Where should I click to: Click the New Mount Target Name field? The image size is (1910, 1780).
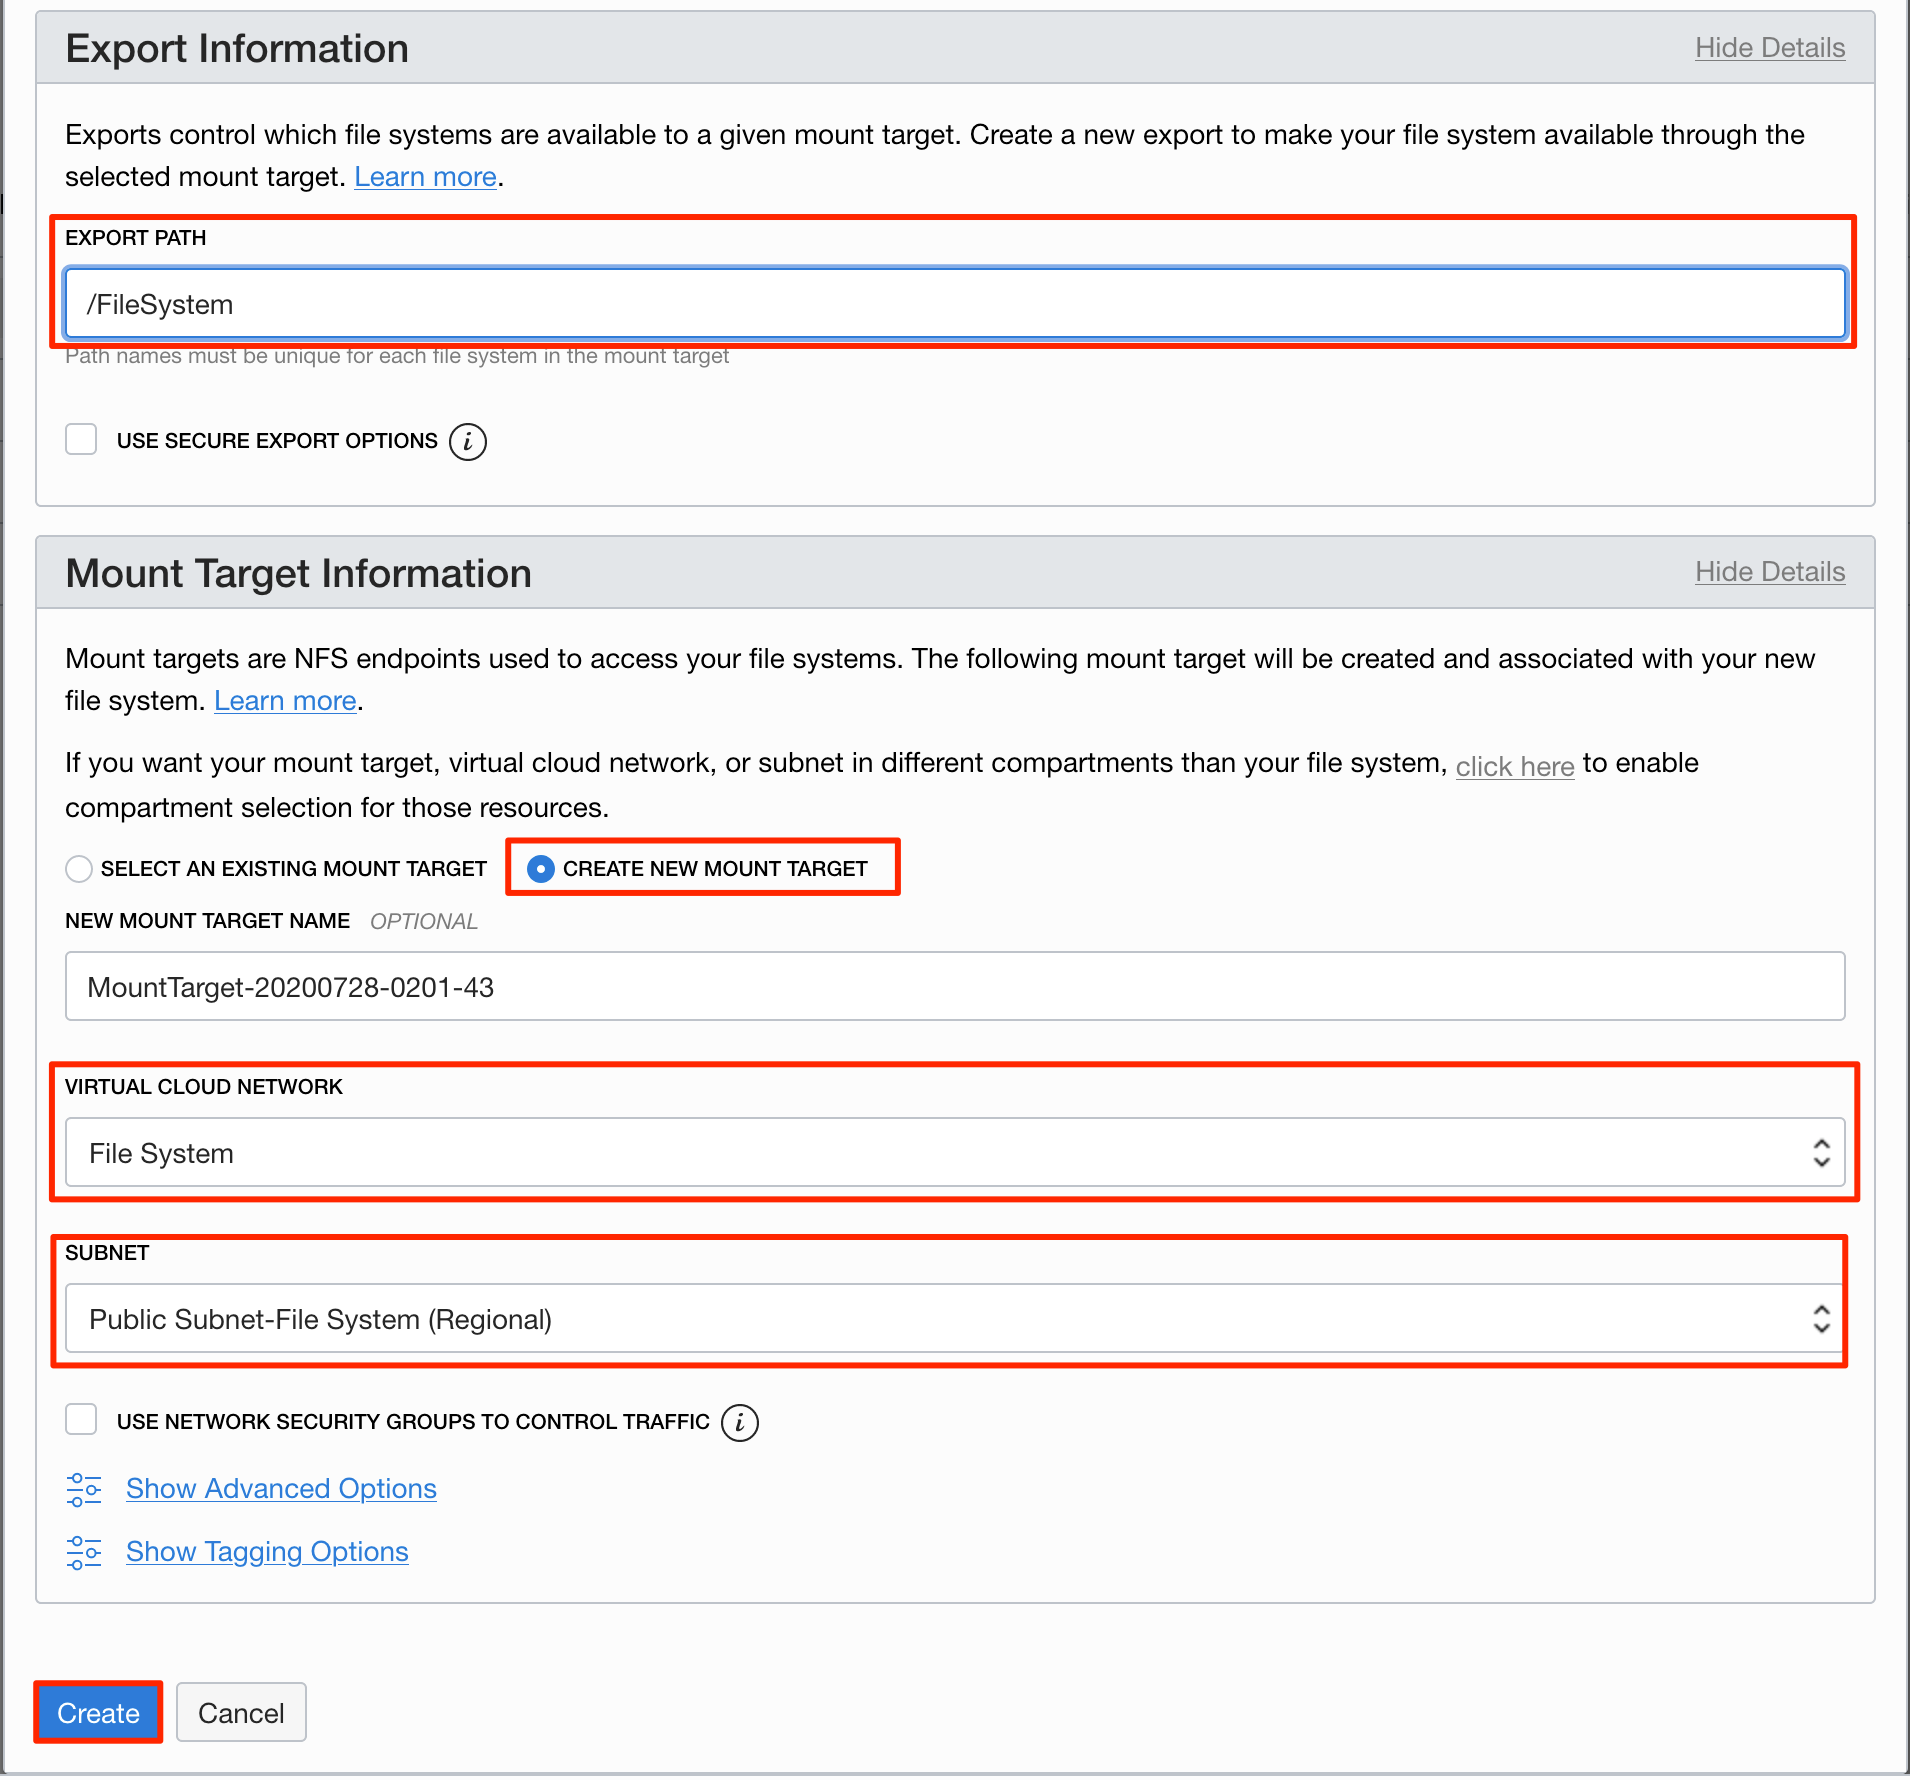[954, 987]
